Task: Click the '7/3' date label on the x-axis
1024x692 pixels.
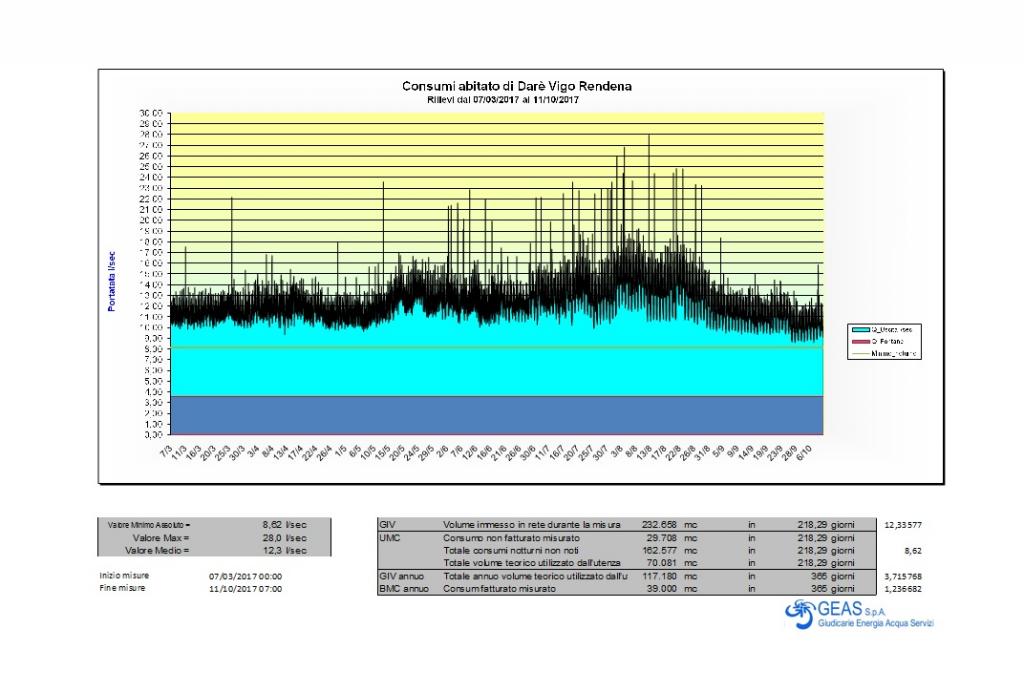Action: point(166,451)
